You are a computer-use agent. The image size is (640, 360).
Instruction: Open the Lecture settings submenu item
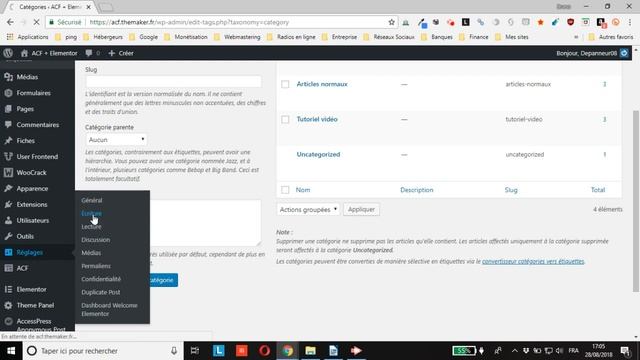pos(91,227)
